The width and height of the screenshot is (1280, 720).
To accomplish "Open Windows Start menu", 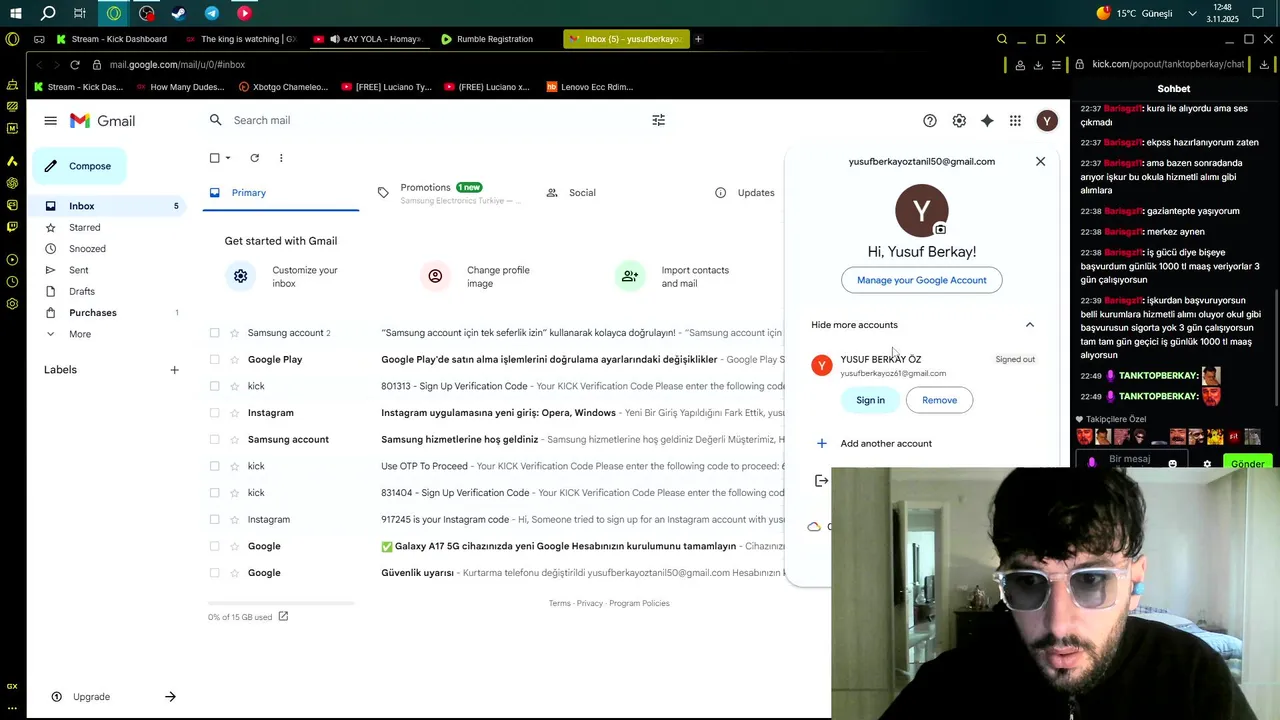I will 16,13.
